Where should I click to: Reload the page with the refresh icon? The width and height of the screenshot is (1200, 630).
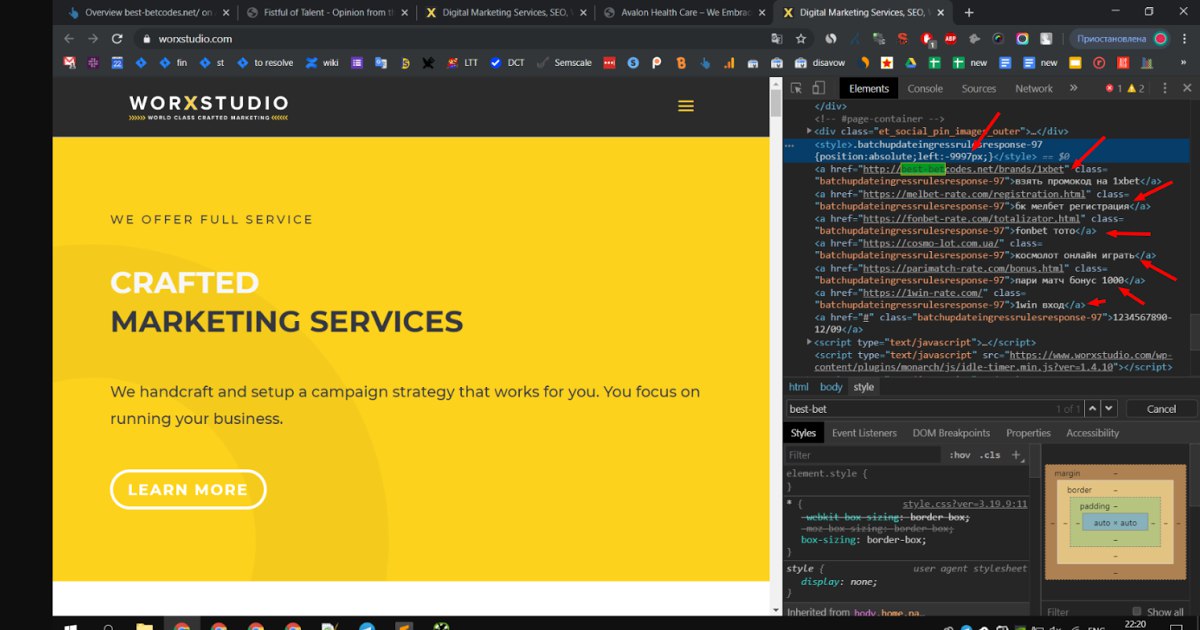[x=117, y=39]
